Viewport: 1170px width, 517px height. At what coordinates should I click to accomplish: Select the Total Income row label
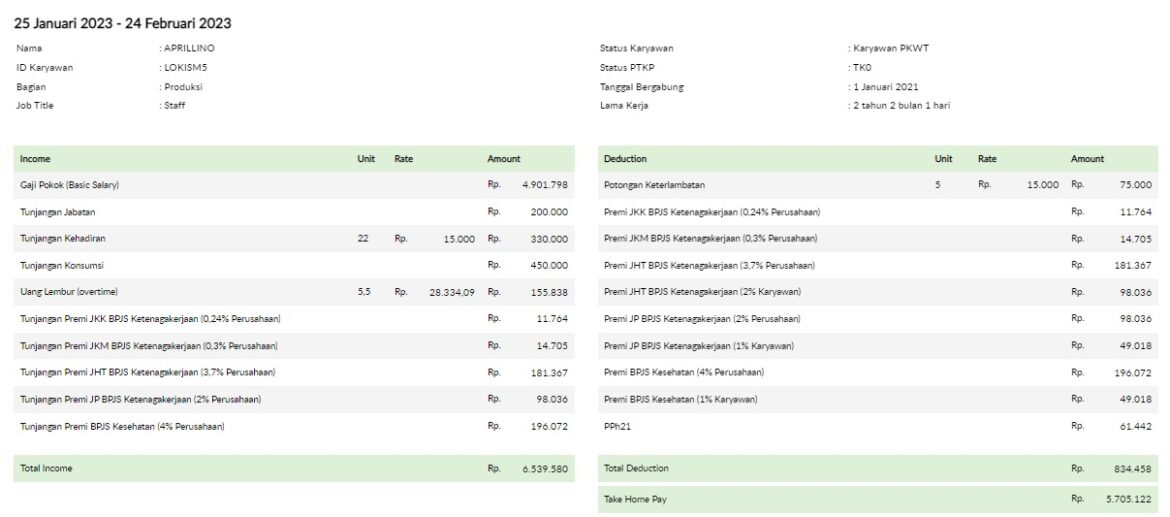[46, 468]
